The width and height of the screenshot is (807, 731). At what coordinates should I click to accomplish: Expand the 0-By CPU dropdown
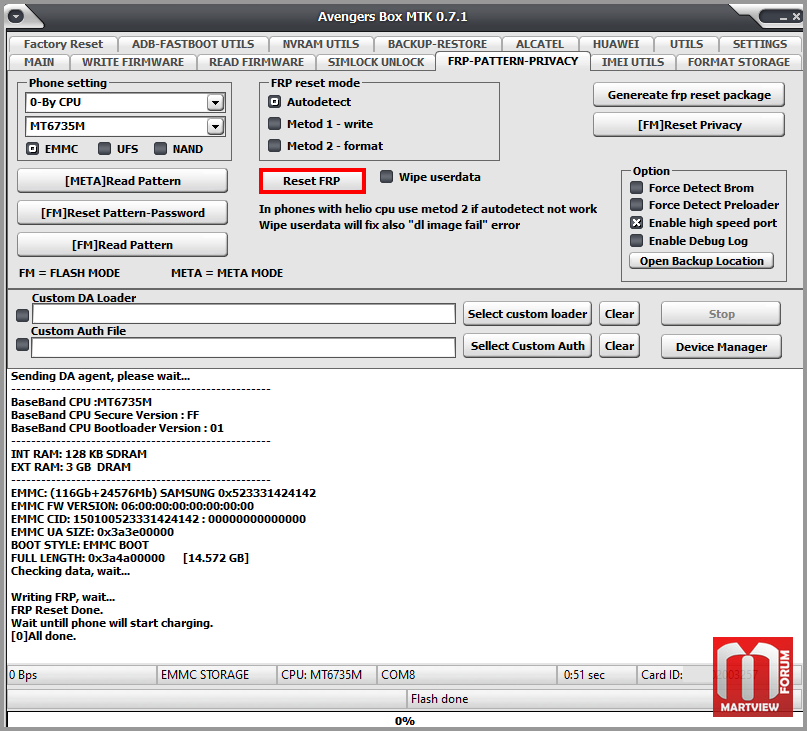pos(215,102)
